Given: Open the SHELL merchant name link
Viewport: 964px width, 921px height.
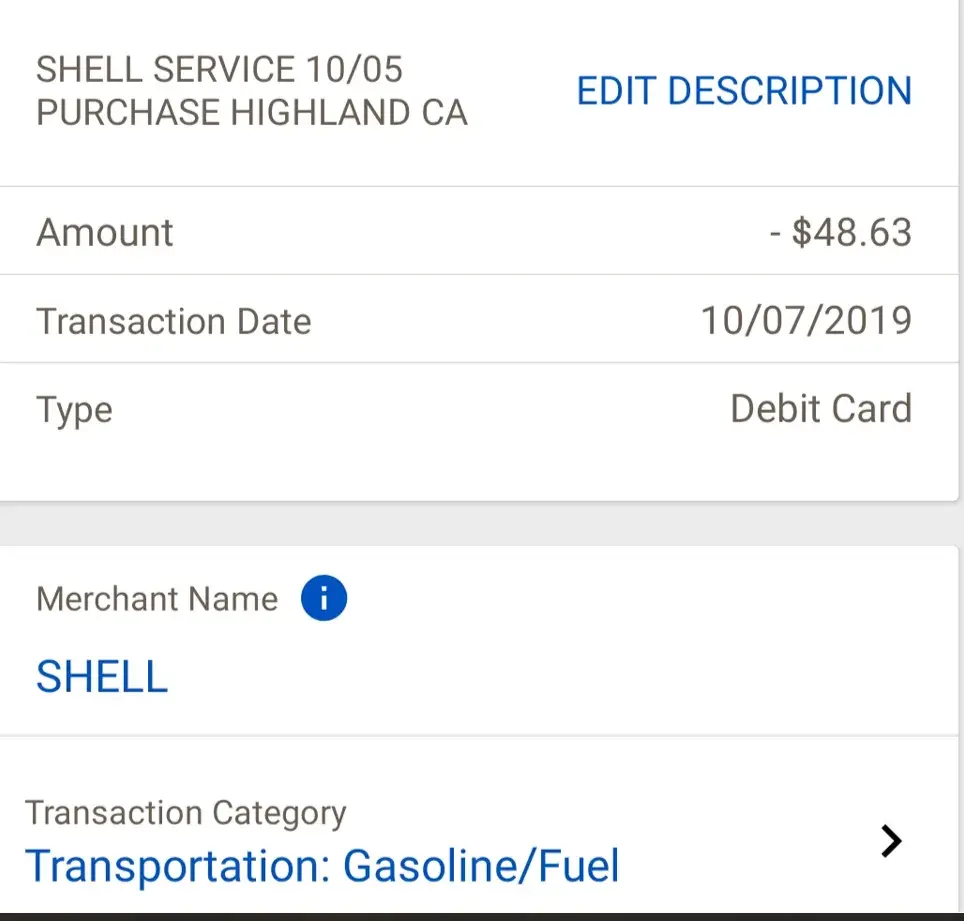Looking at the screenshot, I should click(102, 677).
